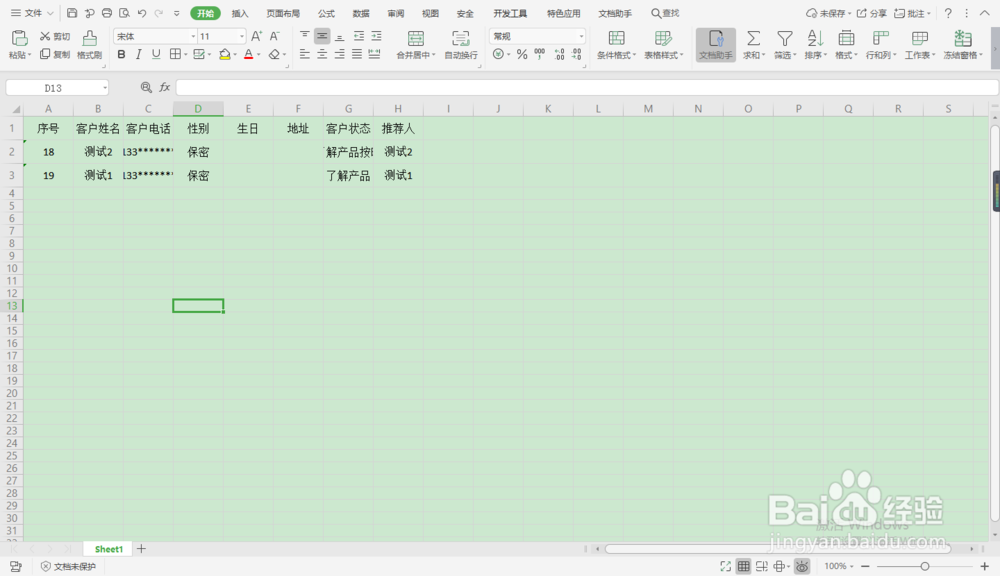The width and height of the screenshot is (1000, 576).
Task: Apply the yellow fill color bucket
Action: 224,55
